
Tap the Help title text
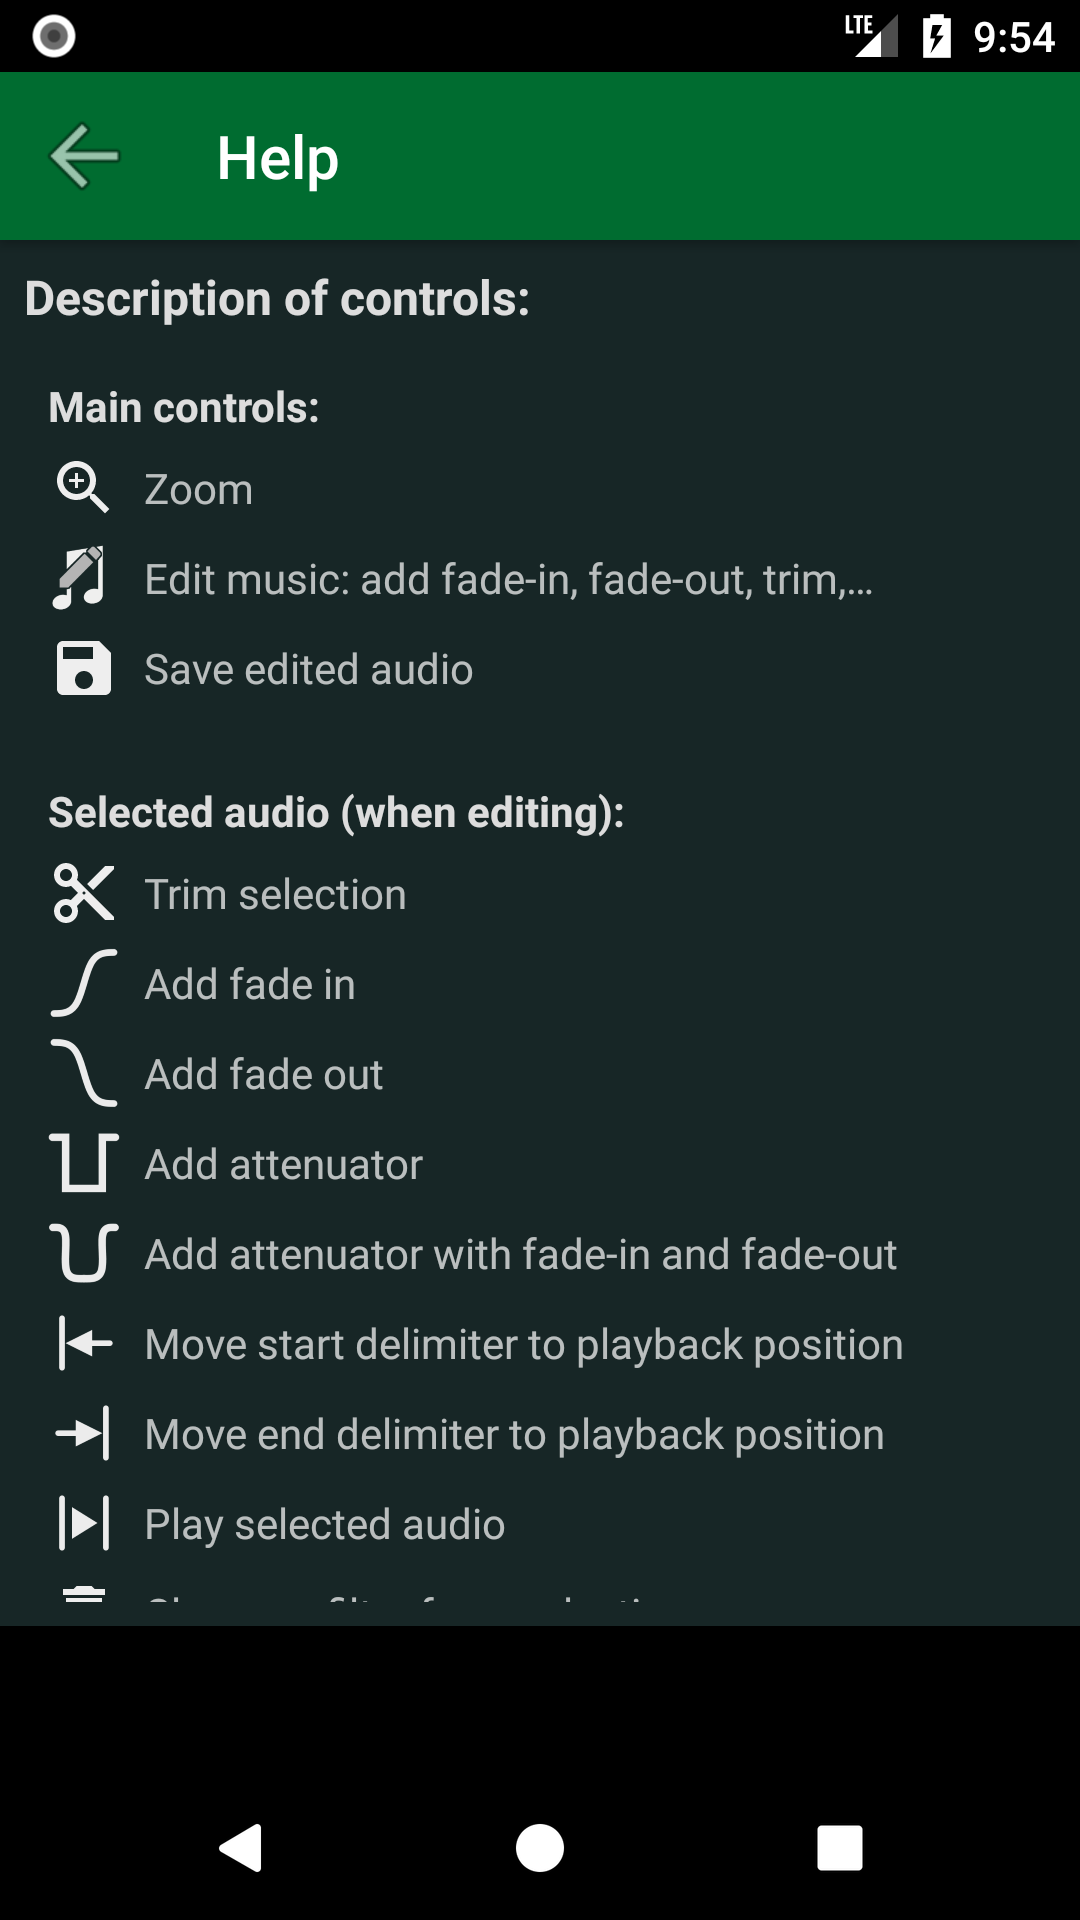click(x=277, y=156)
